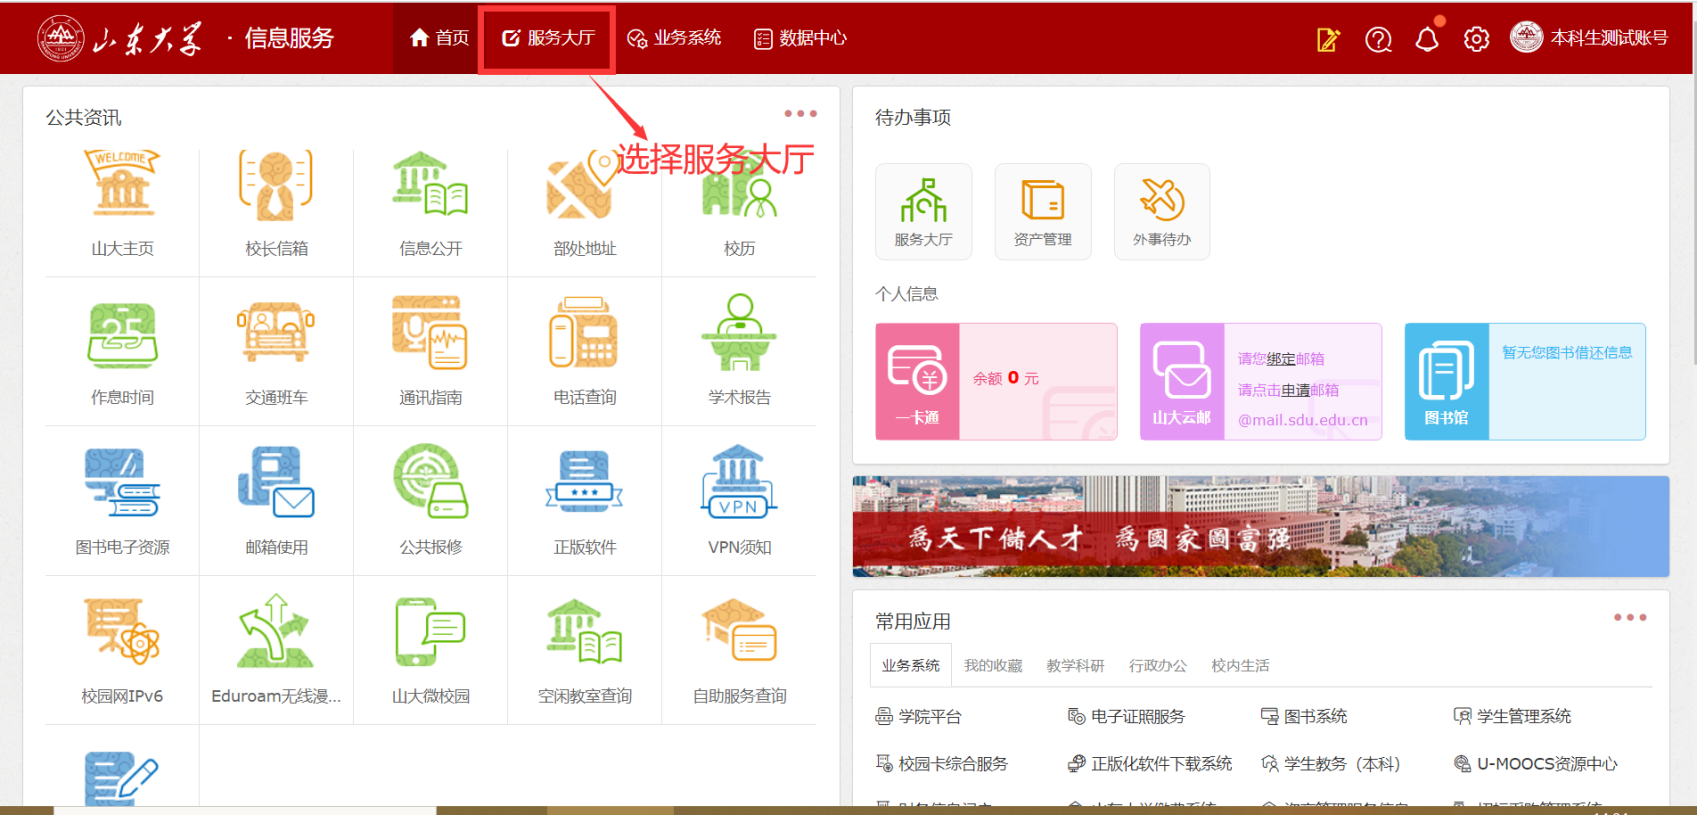Open the 学院平台 link
This screenshot has height=815, width=1697.
click(x=918, y=716)
